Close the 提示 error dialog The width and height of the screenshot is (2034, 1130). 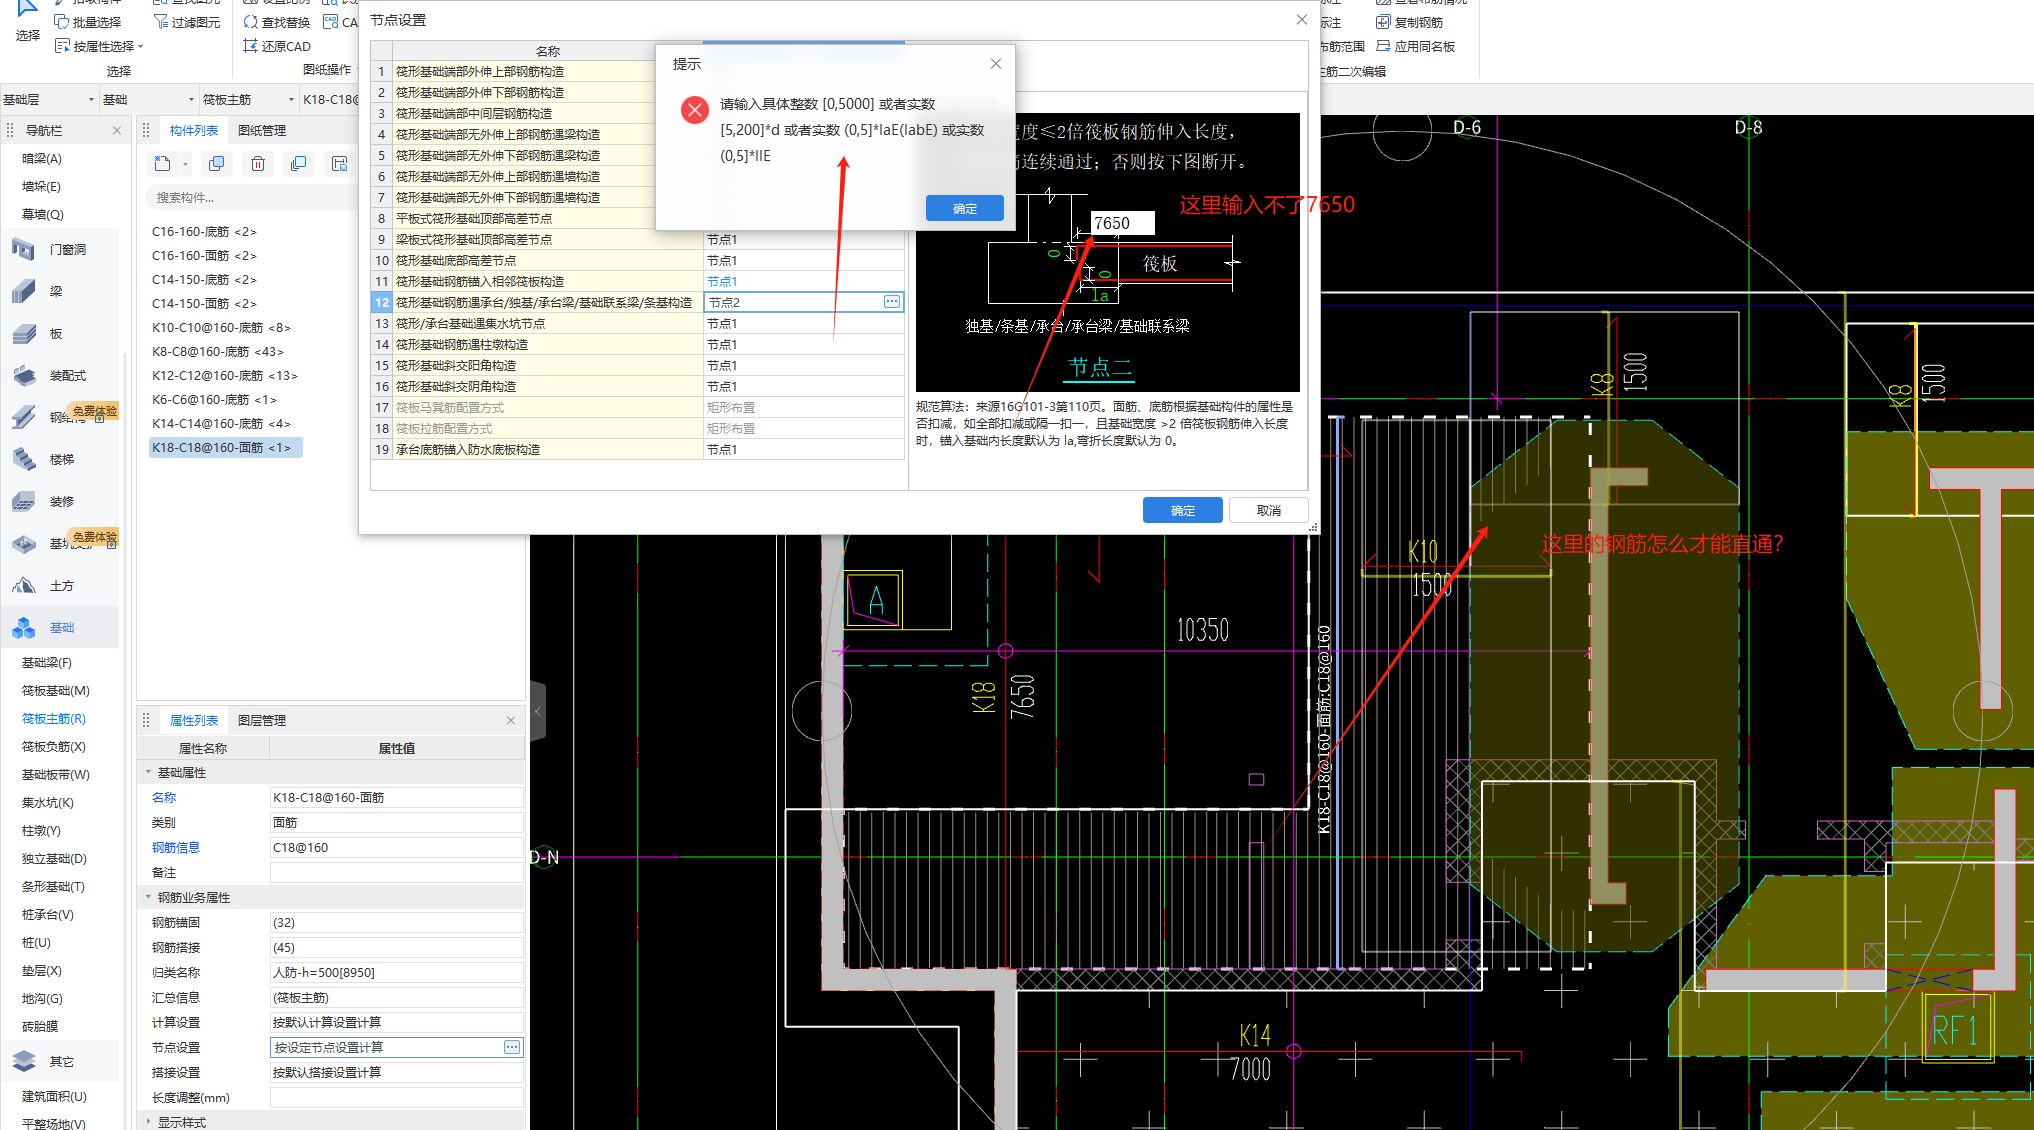(996, 63)
